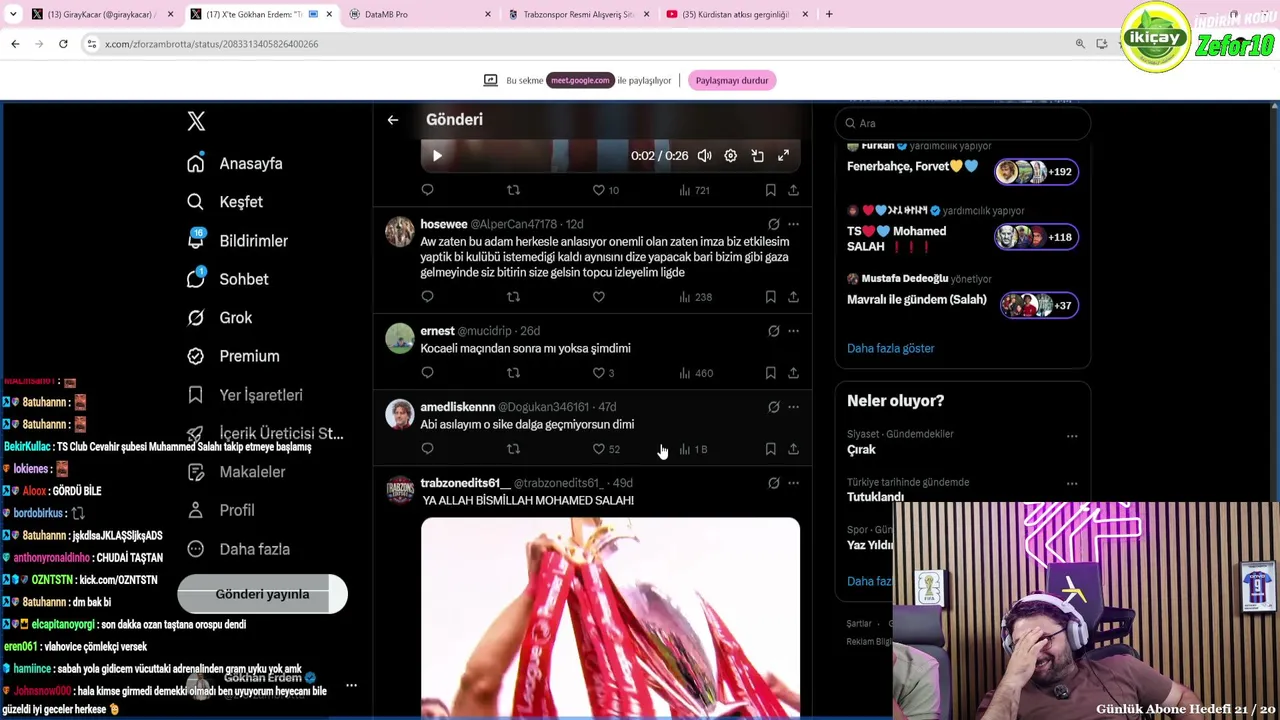Open Anasayfa in the sidebar
The image size is (1280, 720).
pos(236,164)
